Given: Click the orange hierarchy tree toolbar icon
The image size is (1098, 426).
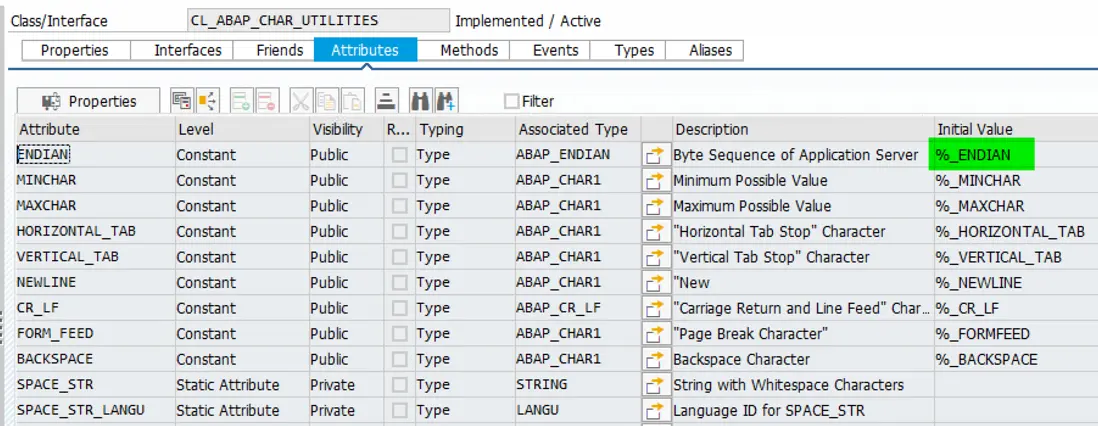Looking at the screenshot, I should 207,100.
